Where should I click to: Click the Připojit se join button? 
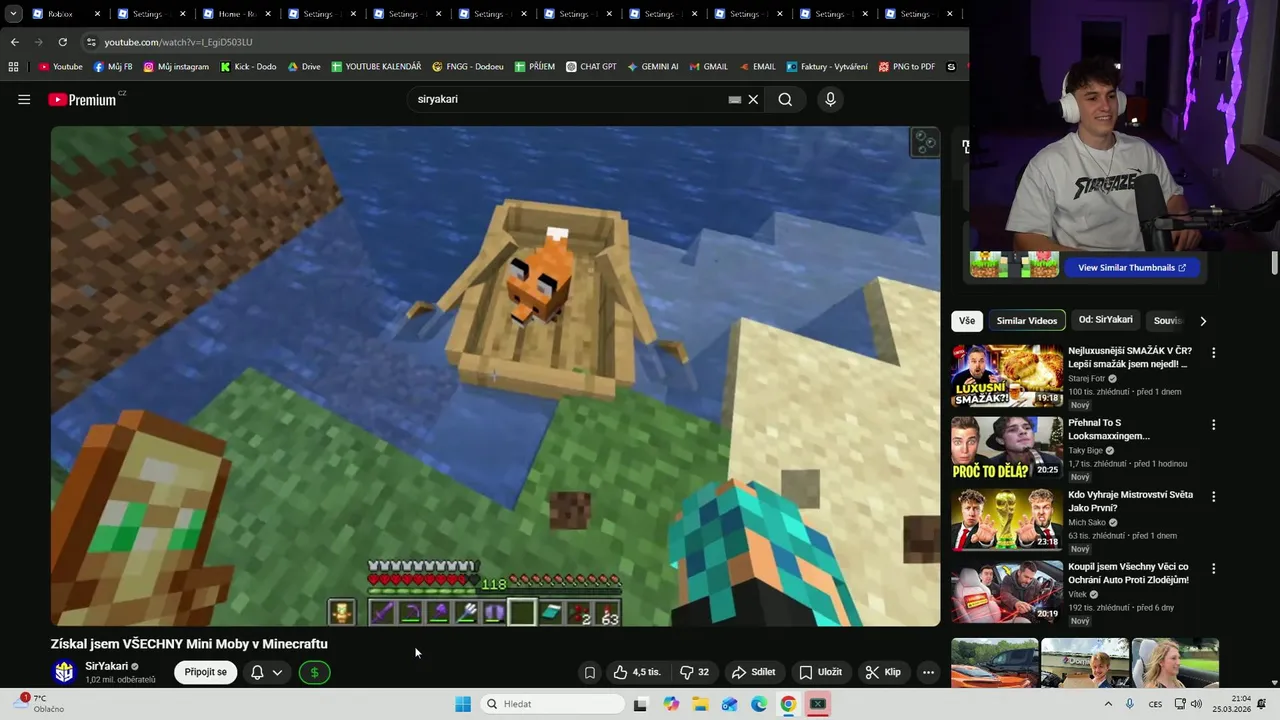(x=206, y=672)
